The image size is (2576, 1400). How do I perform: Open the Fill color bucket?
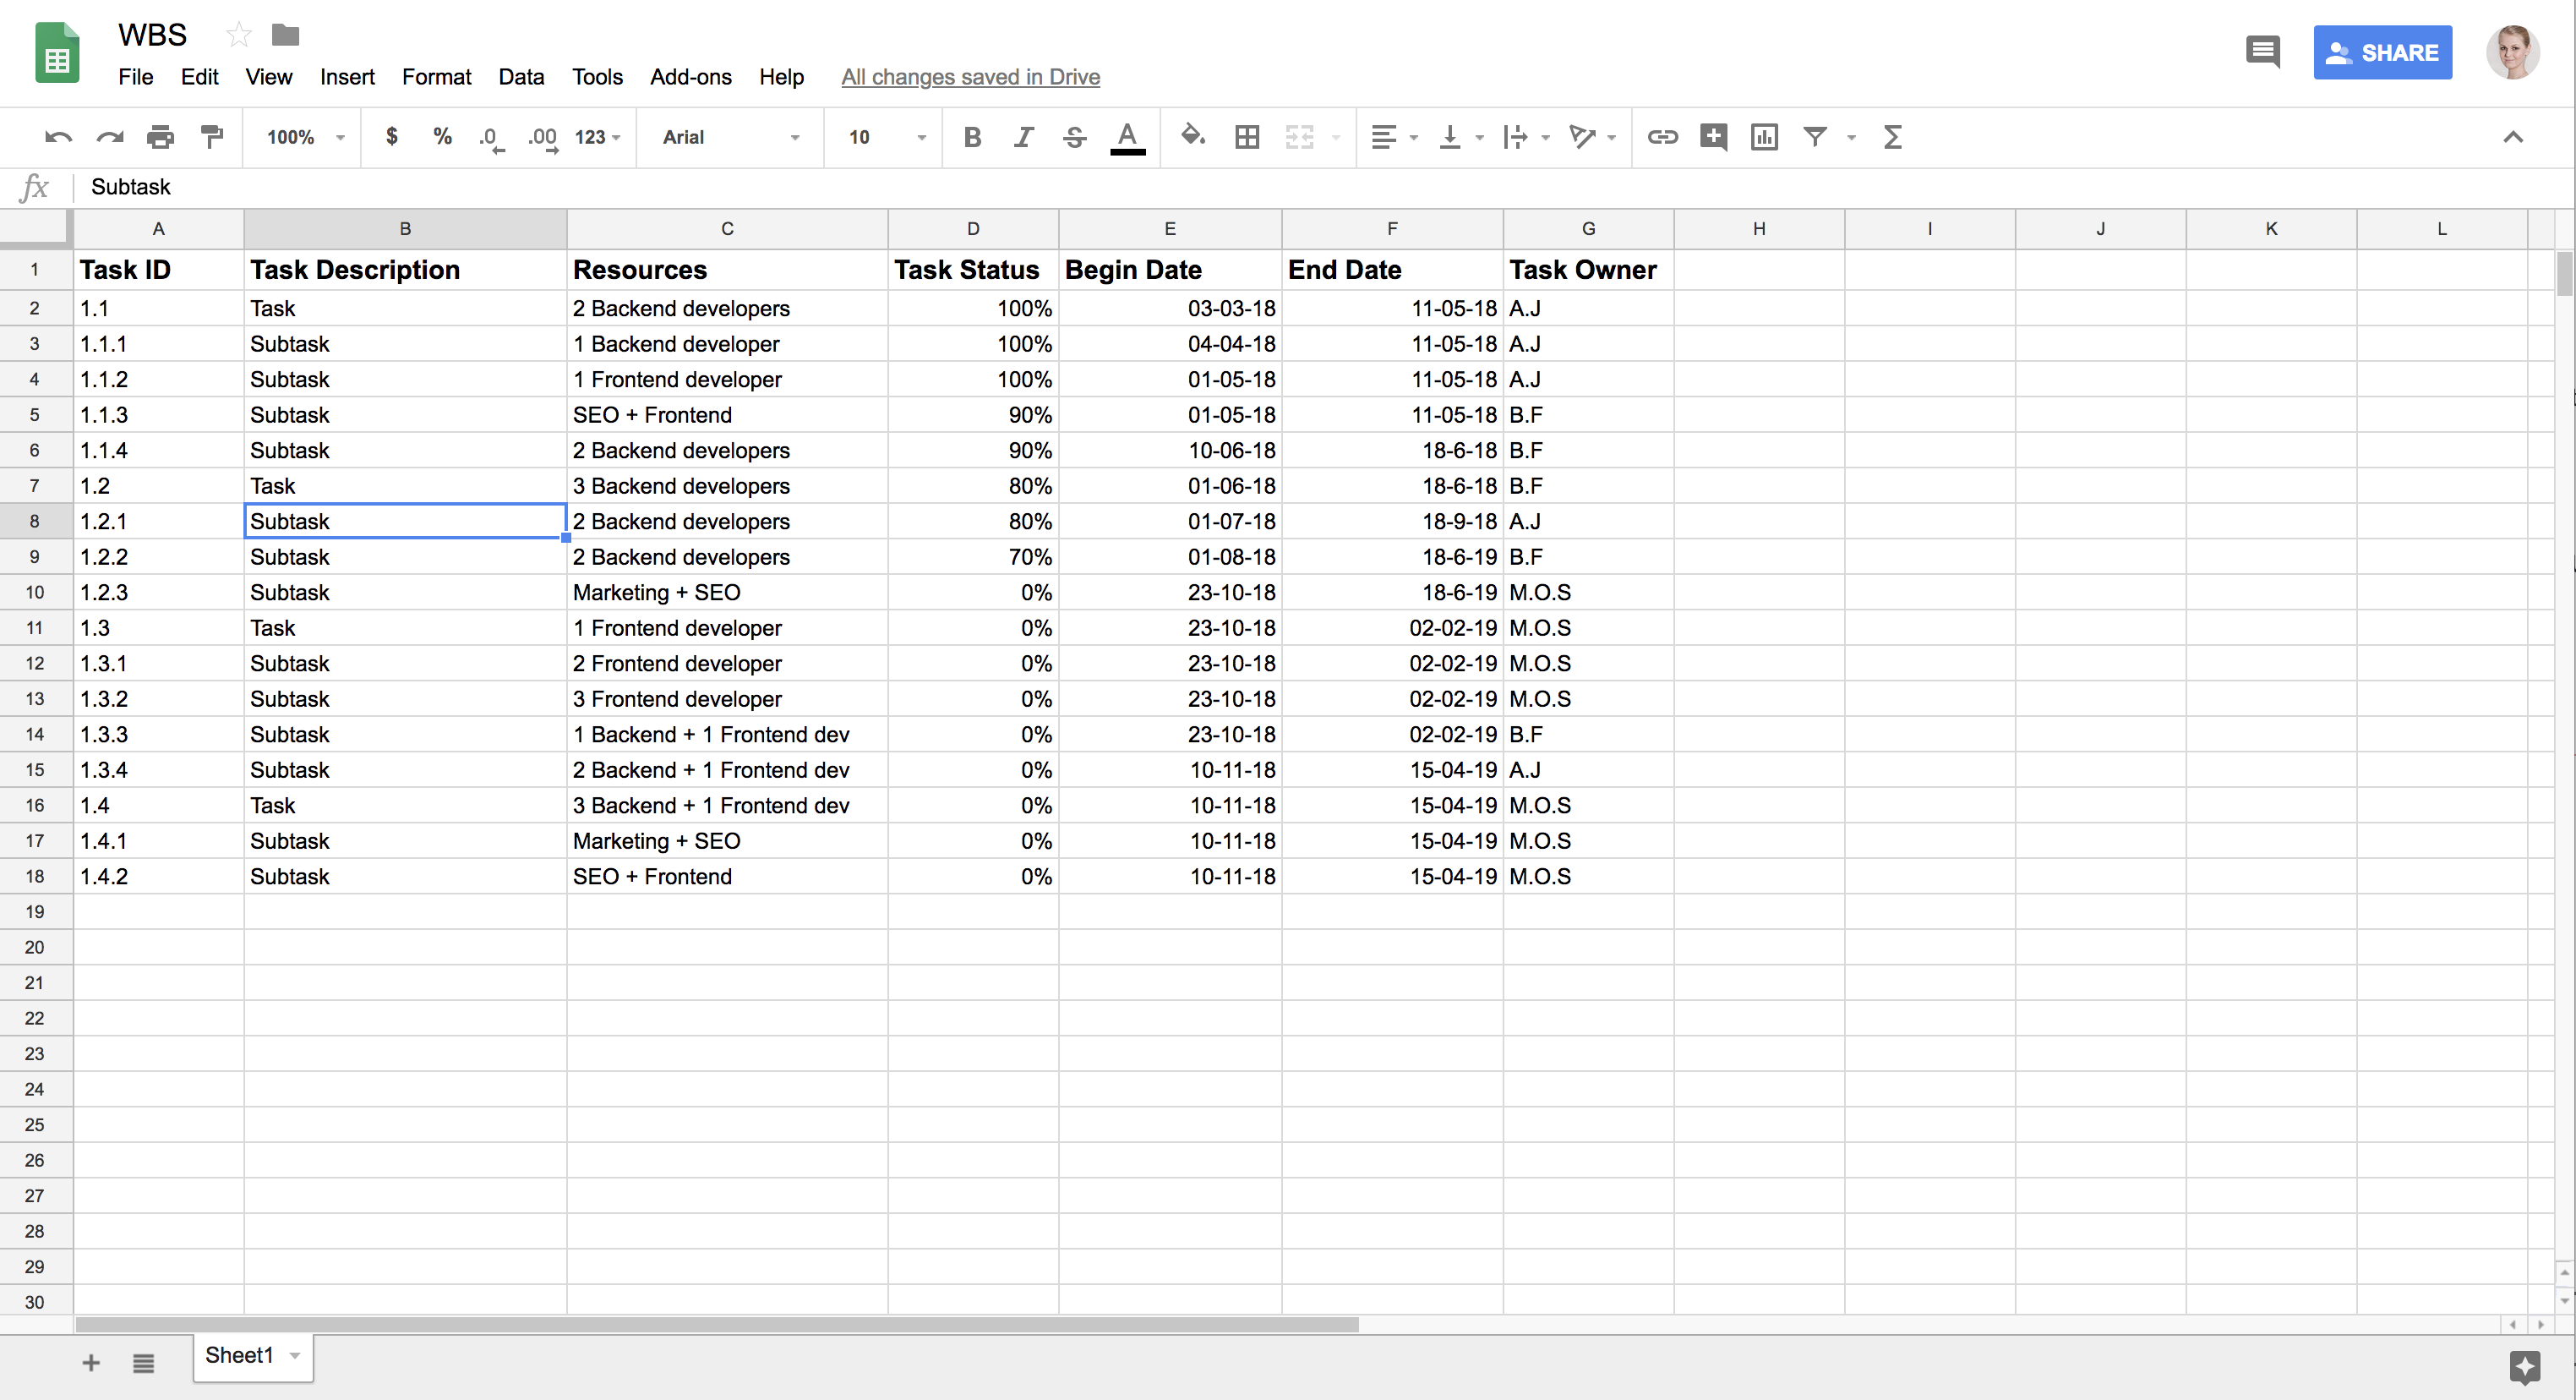tap(1192, 137)
